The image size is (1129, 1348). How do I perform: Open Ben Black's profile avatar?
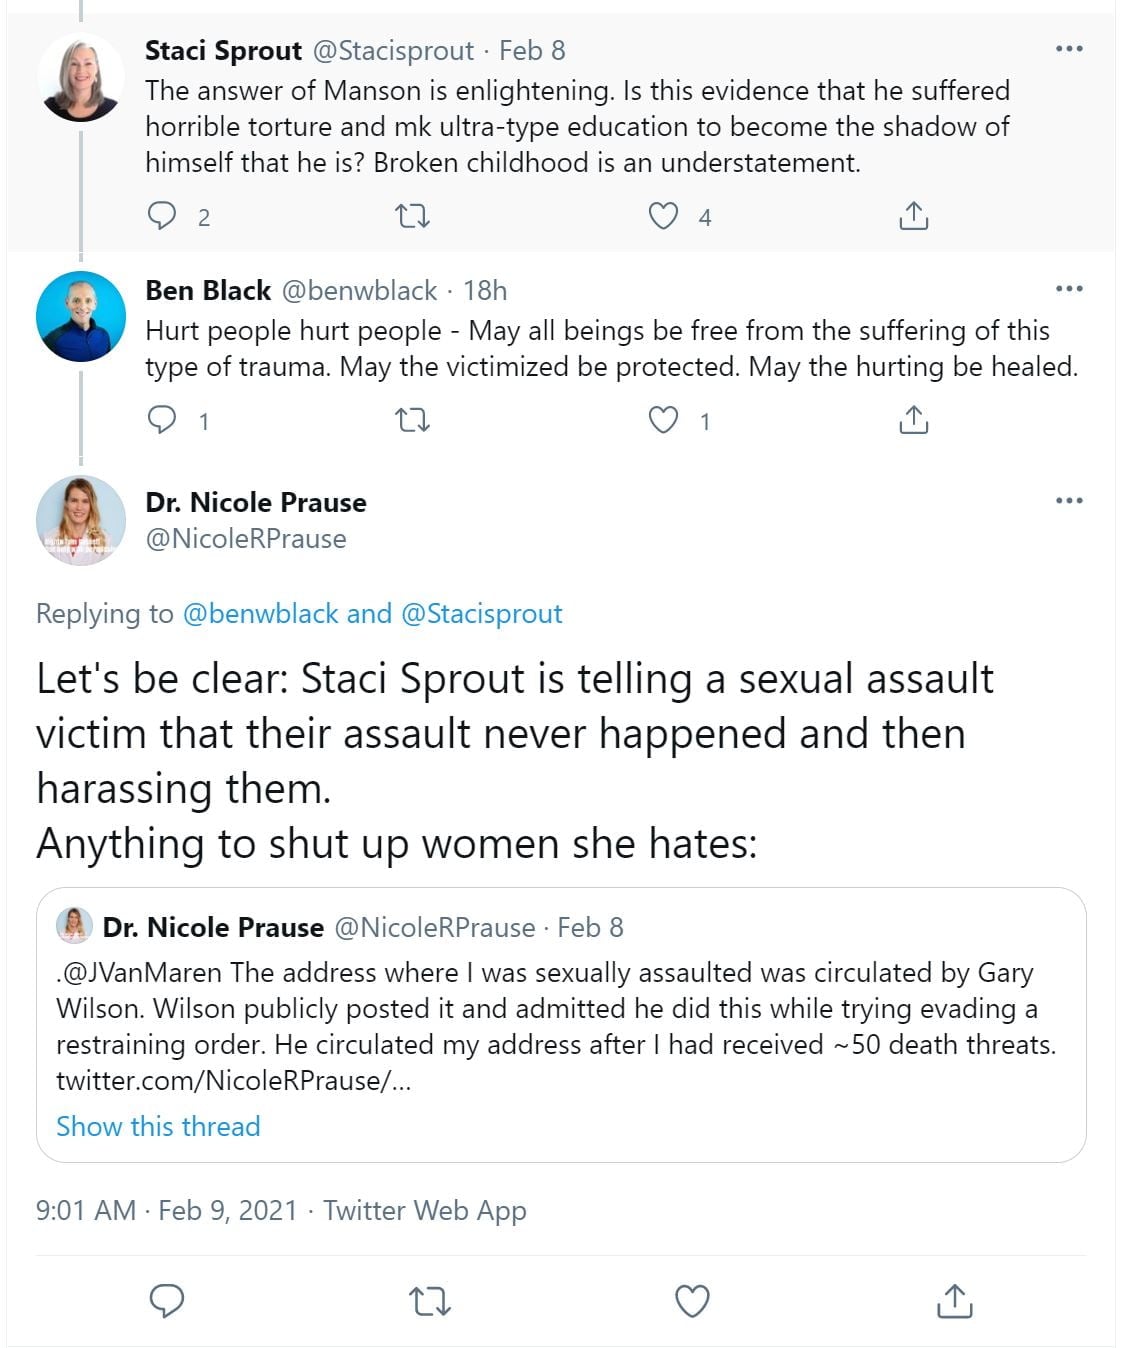coord(80,316)
